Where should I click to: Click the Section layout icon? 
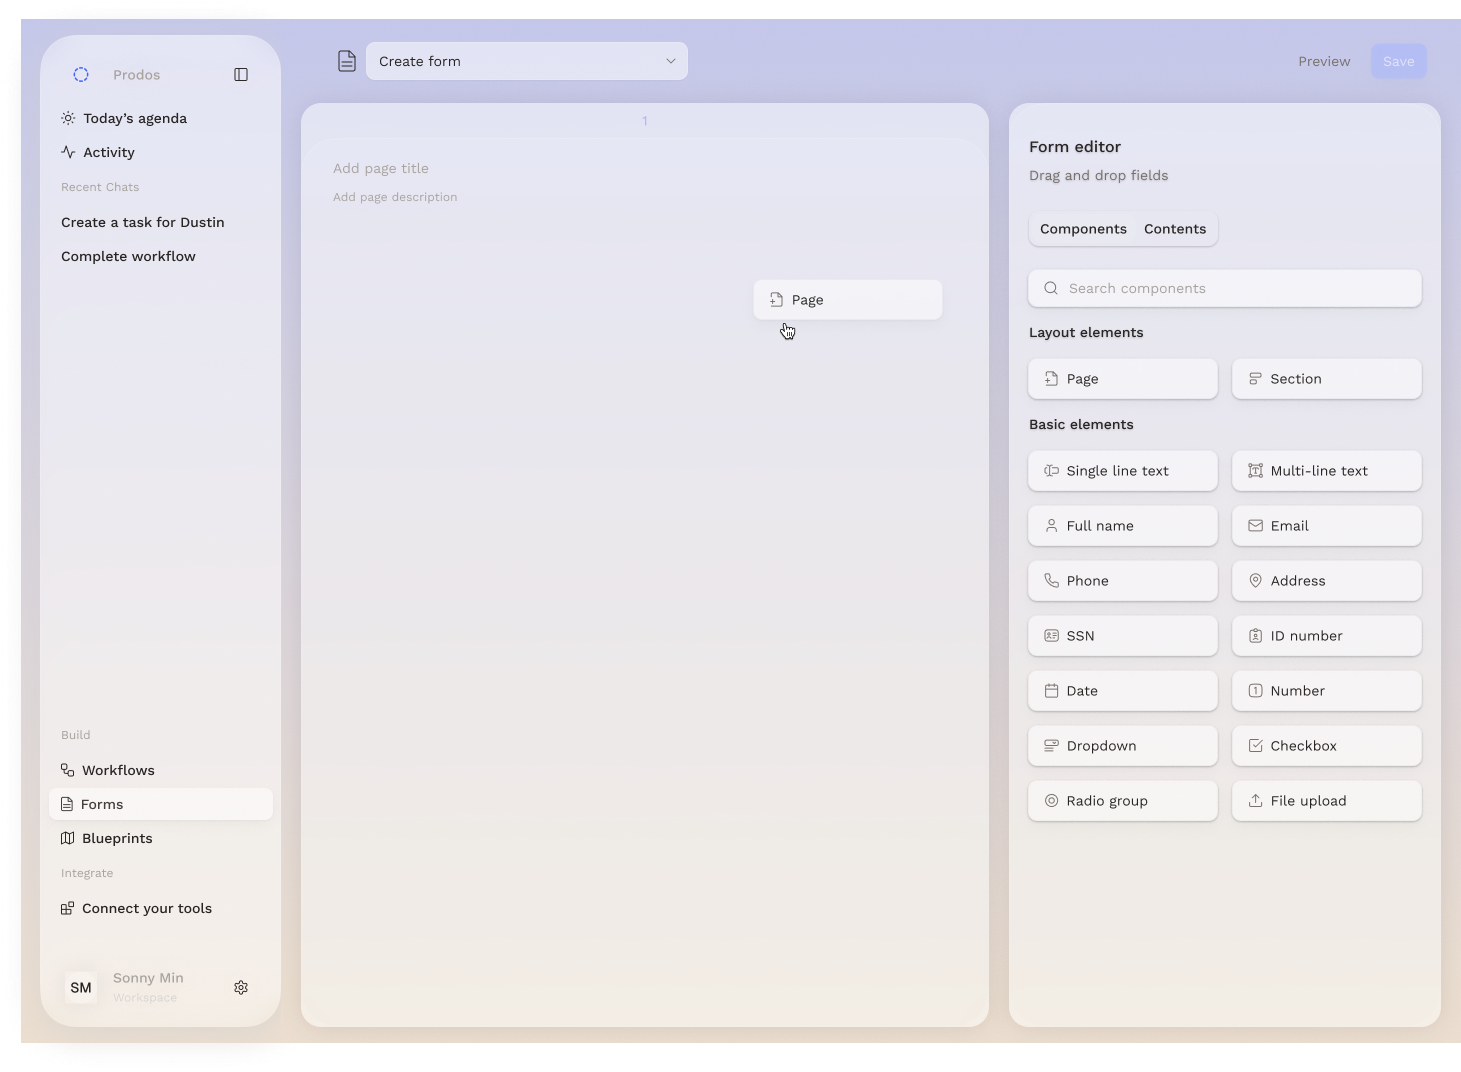coord(1255,379)
